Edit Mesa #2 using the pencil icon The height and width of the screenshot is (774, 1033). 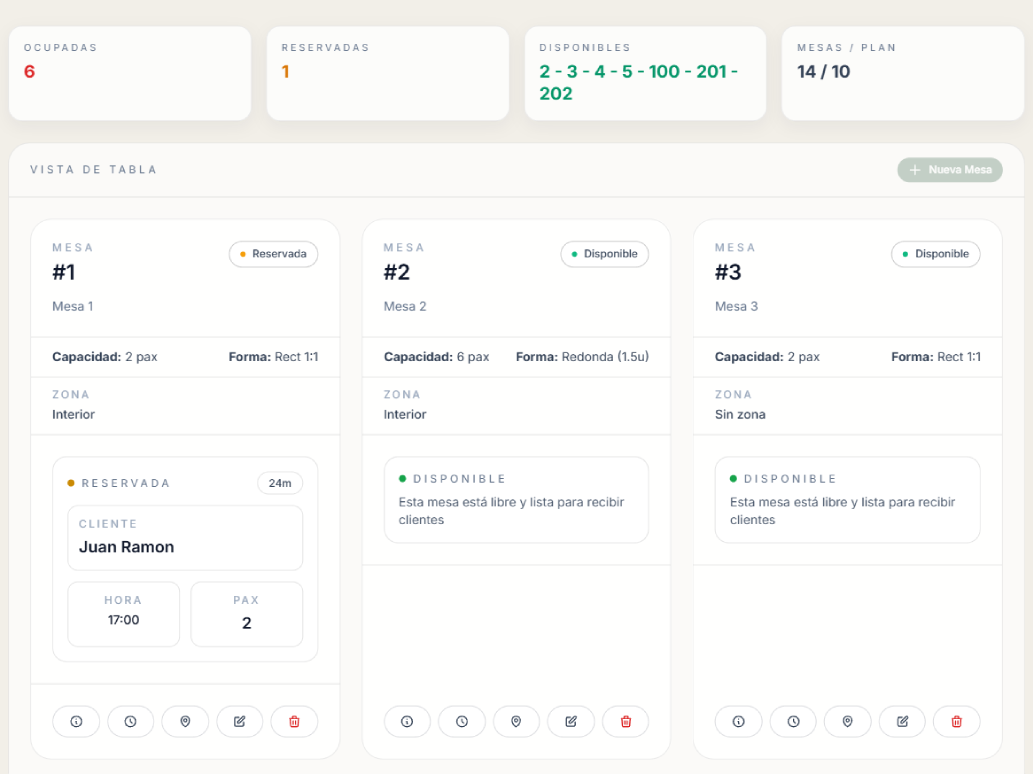click(571, 721)
